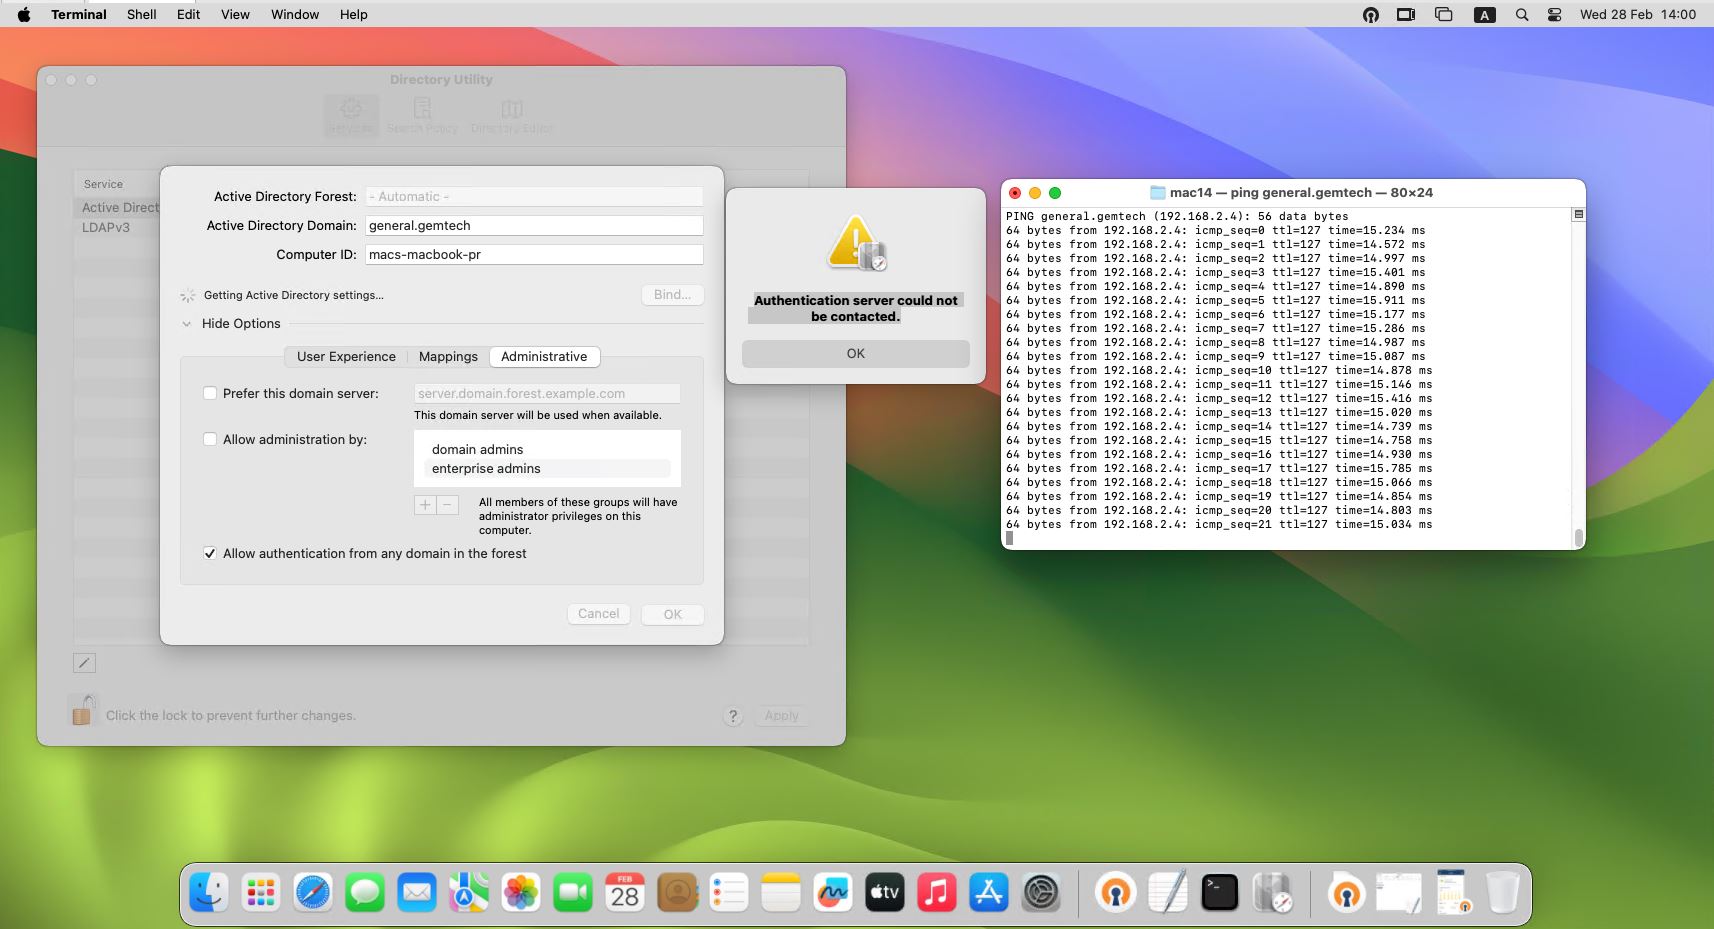Viewport: 1714px width, 929px height.
Task: Switch to the User Experience tab
Action: pos(346,357)
